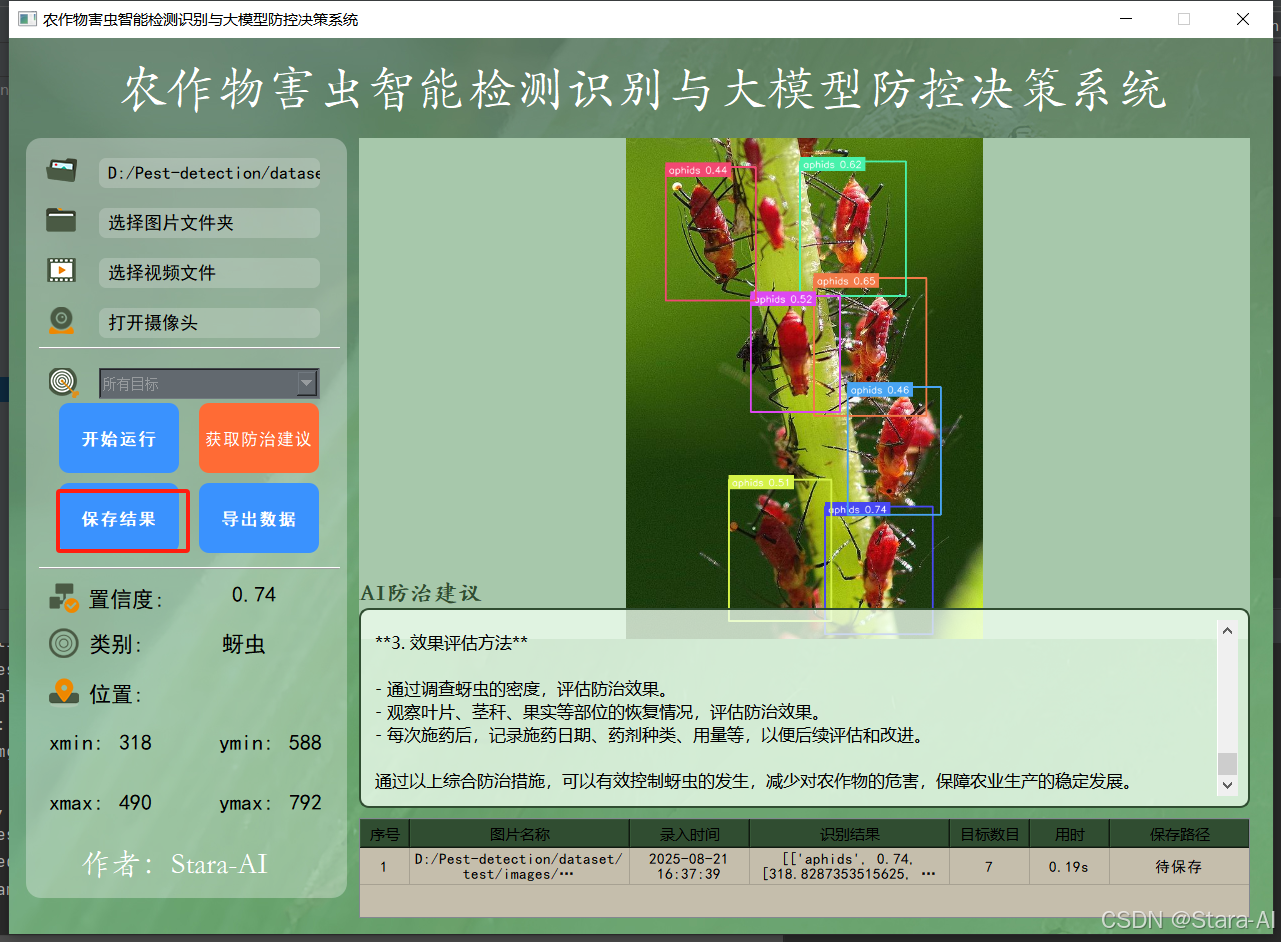Click the webcam camera icon
Screen dimensions: 1281x942
click(62, 321)
